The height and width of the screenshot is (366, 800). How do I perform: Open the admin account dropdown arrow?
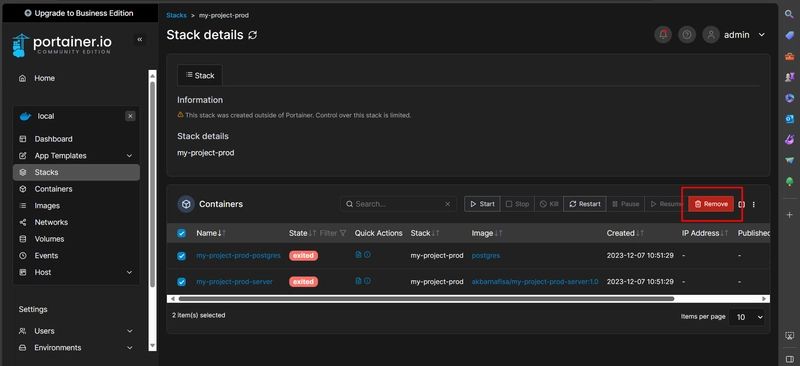762,35
